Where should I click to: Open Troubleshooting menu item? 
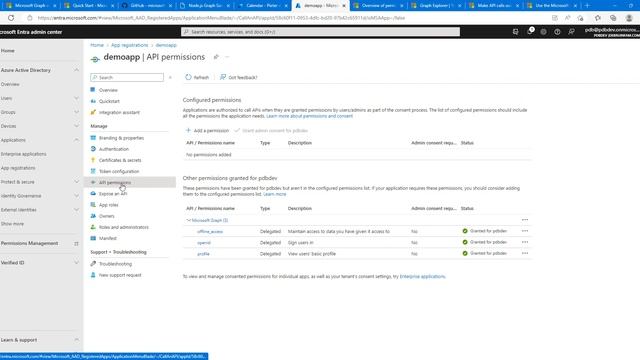(x=115, y=264)
